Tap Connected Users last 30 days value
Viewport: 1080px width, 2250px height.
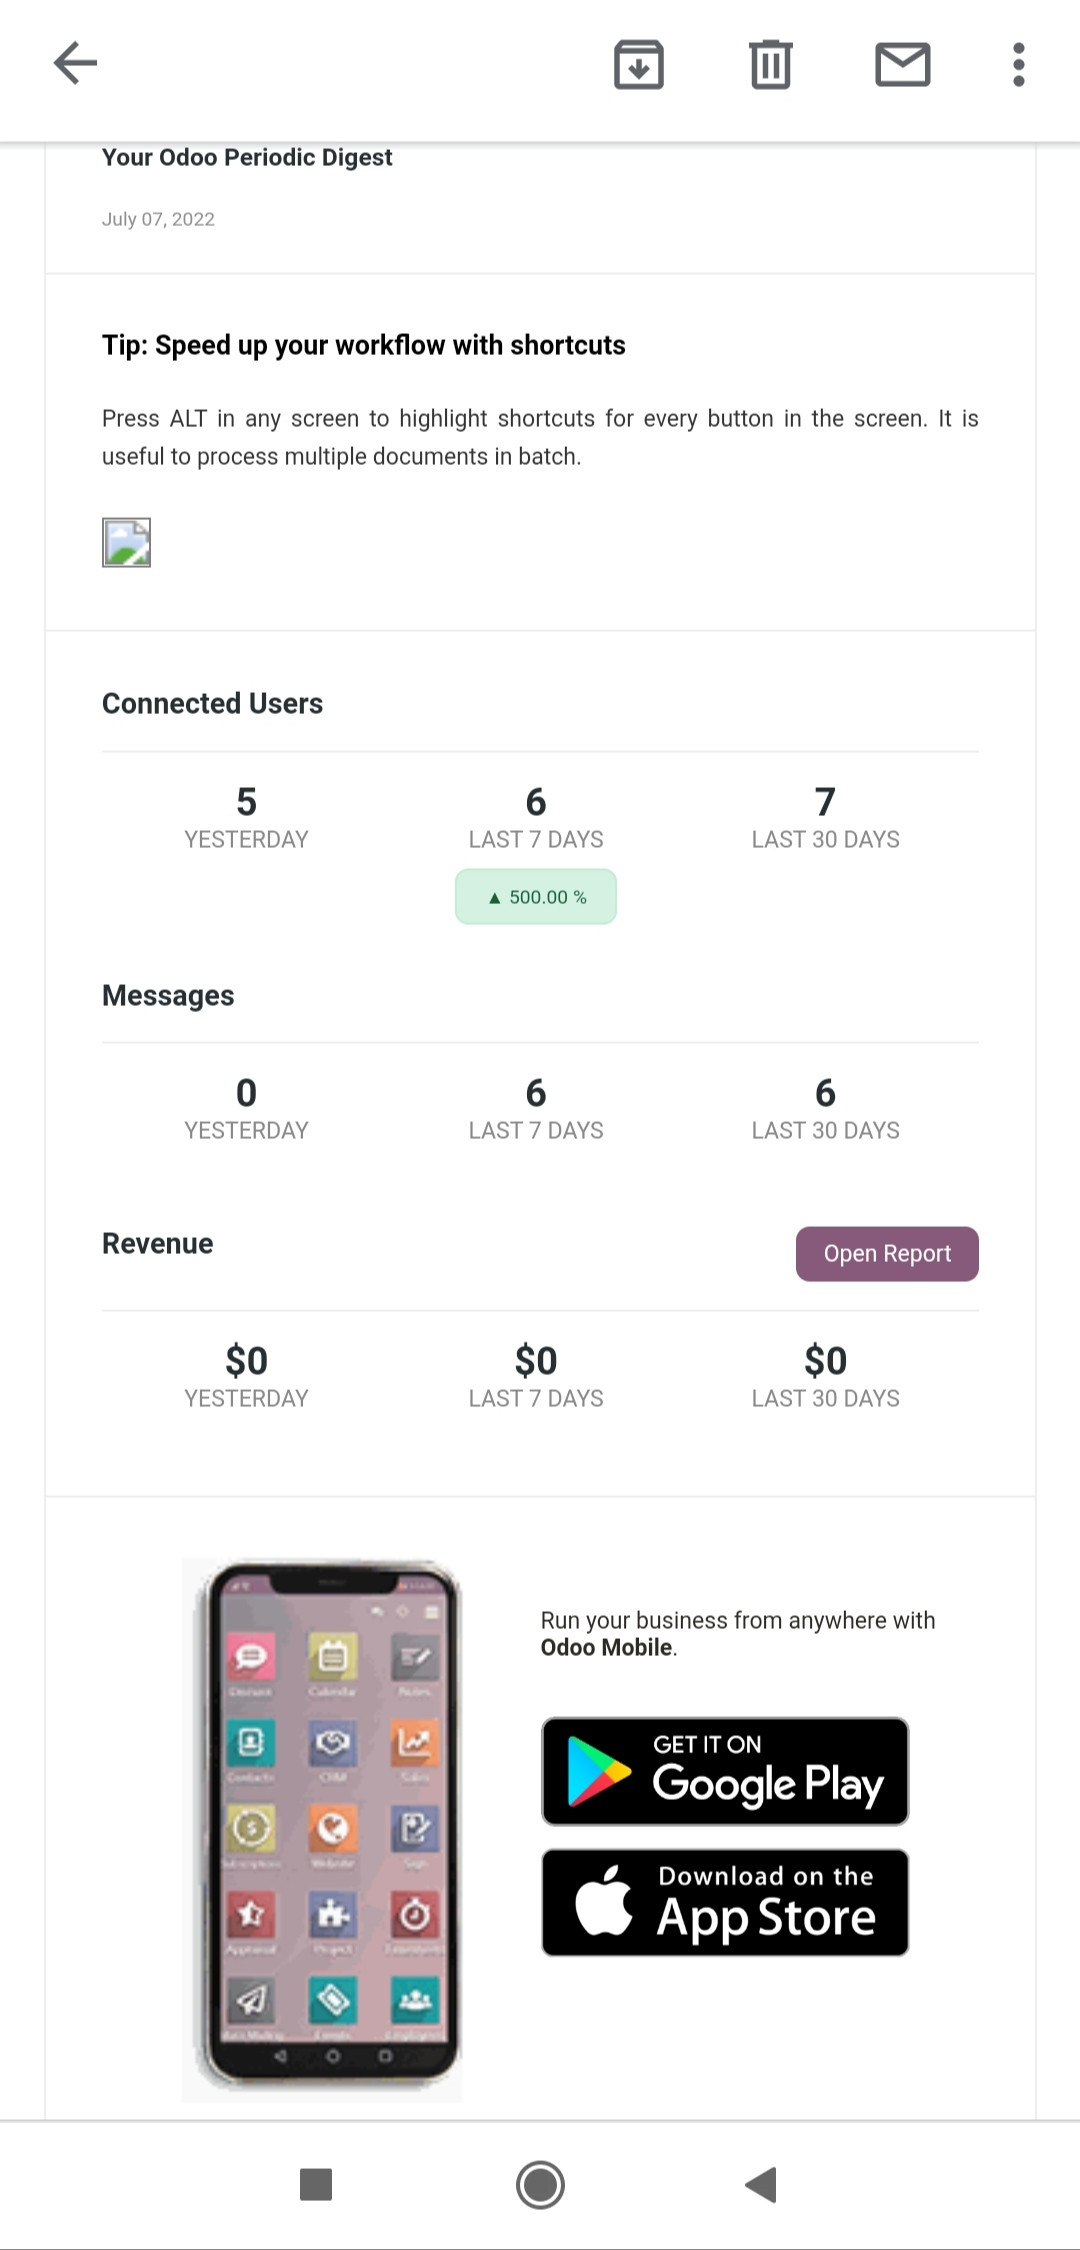[825, 802]
